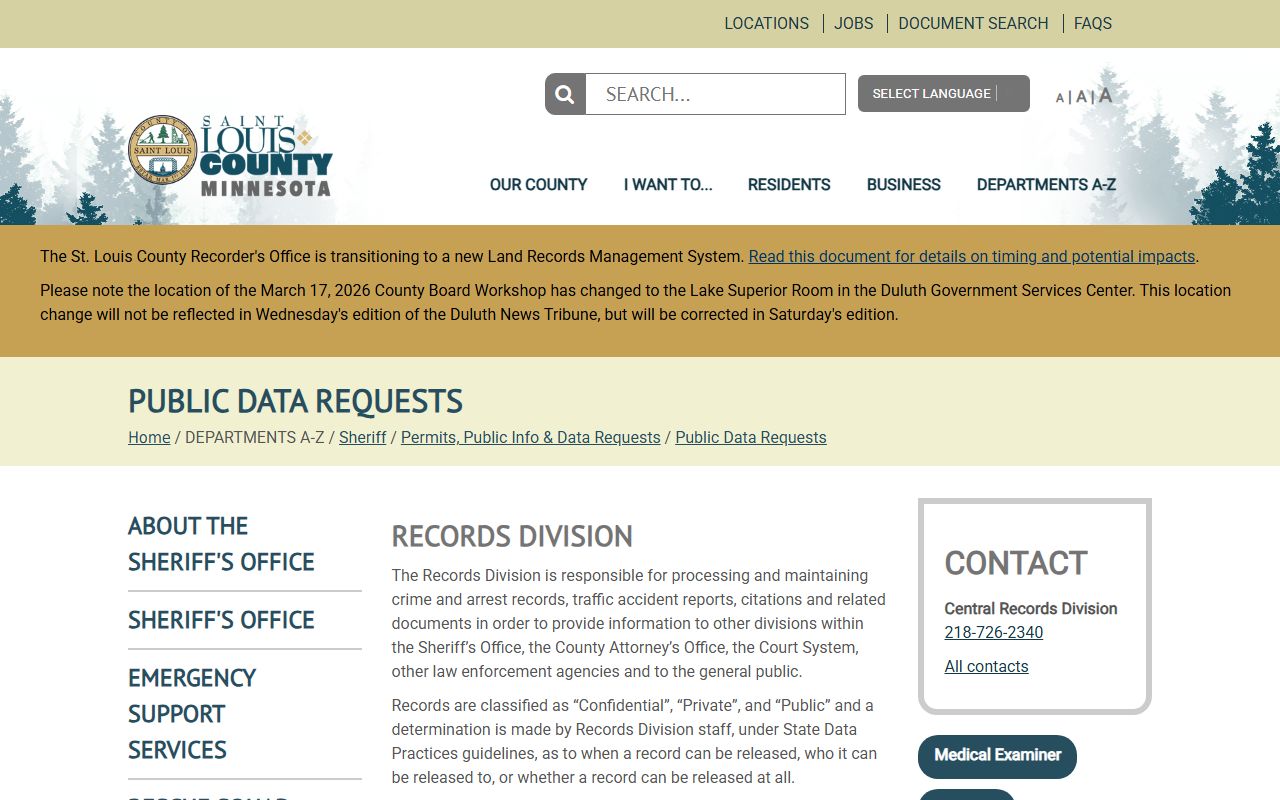Open Sheriff's Office sidebar item
1280x800 pixels.
[x=221, y=620]
